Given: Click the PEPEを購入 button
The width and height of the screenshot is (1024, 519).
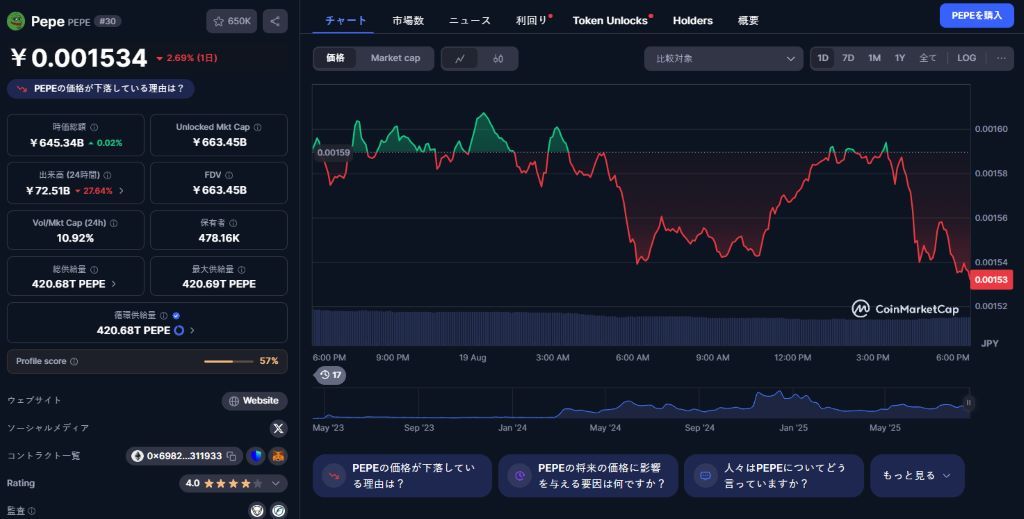Looking at the screenshot, I should pyautogui.click(x=977, y=16).
